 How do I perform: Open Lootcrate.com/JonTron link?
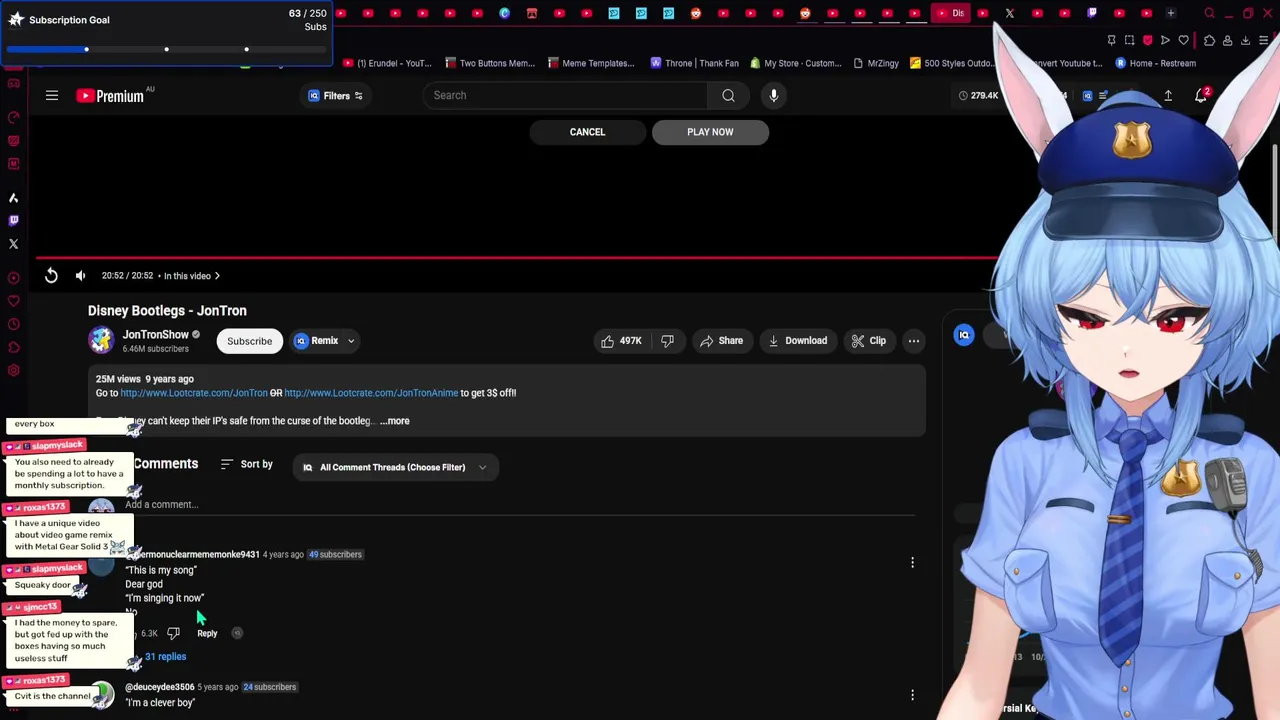click(194, 393)
